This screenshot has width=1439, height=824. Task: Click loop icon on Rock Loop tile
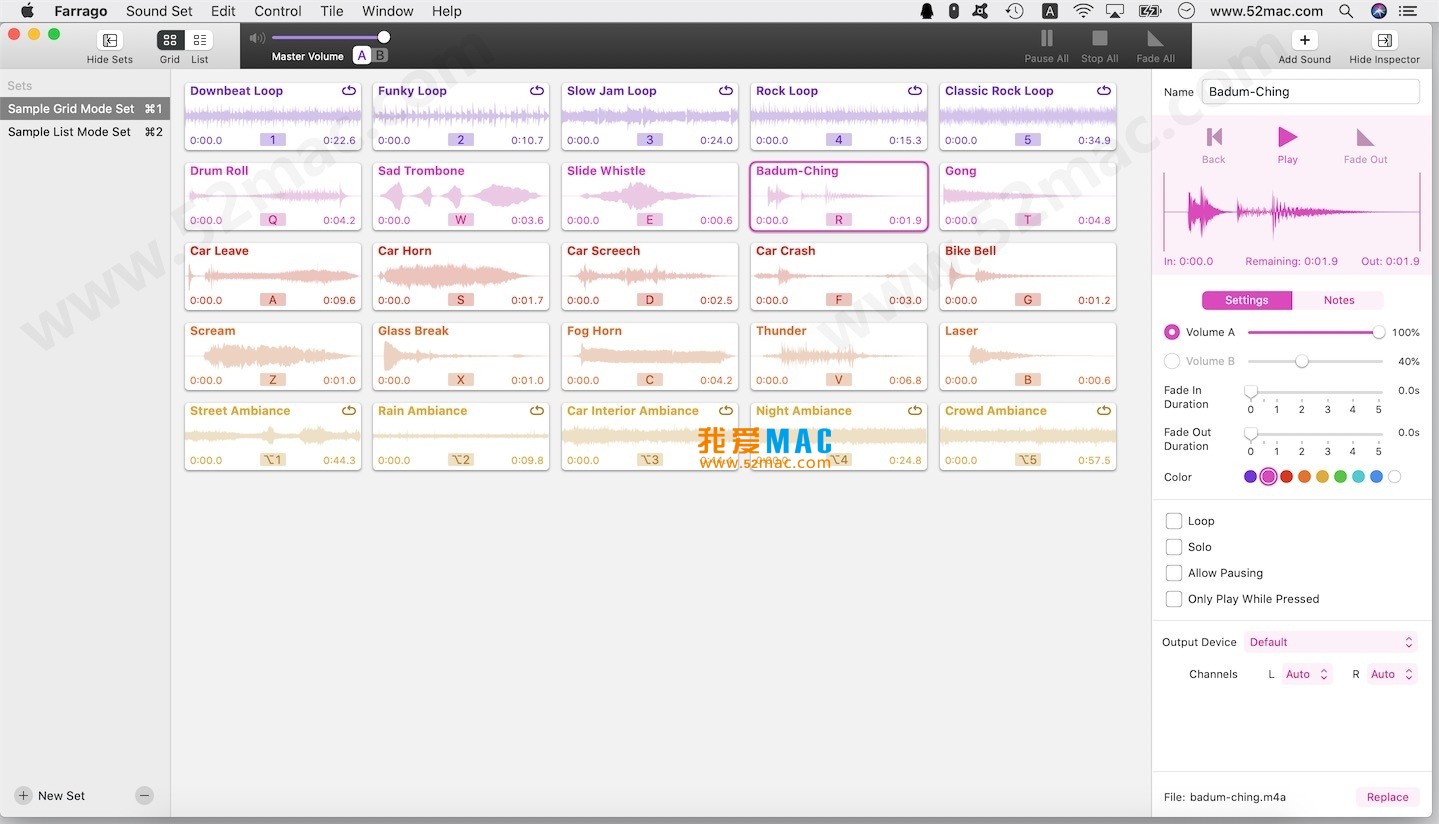click(x=915, y=90)
